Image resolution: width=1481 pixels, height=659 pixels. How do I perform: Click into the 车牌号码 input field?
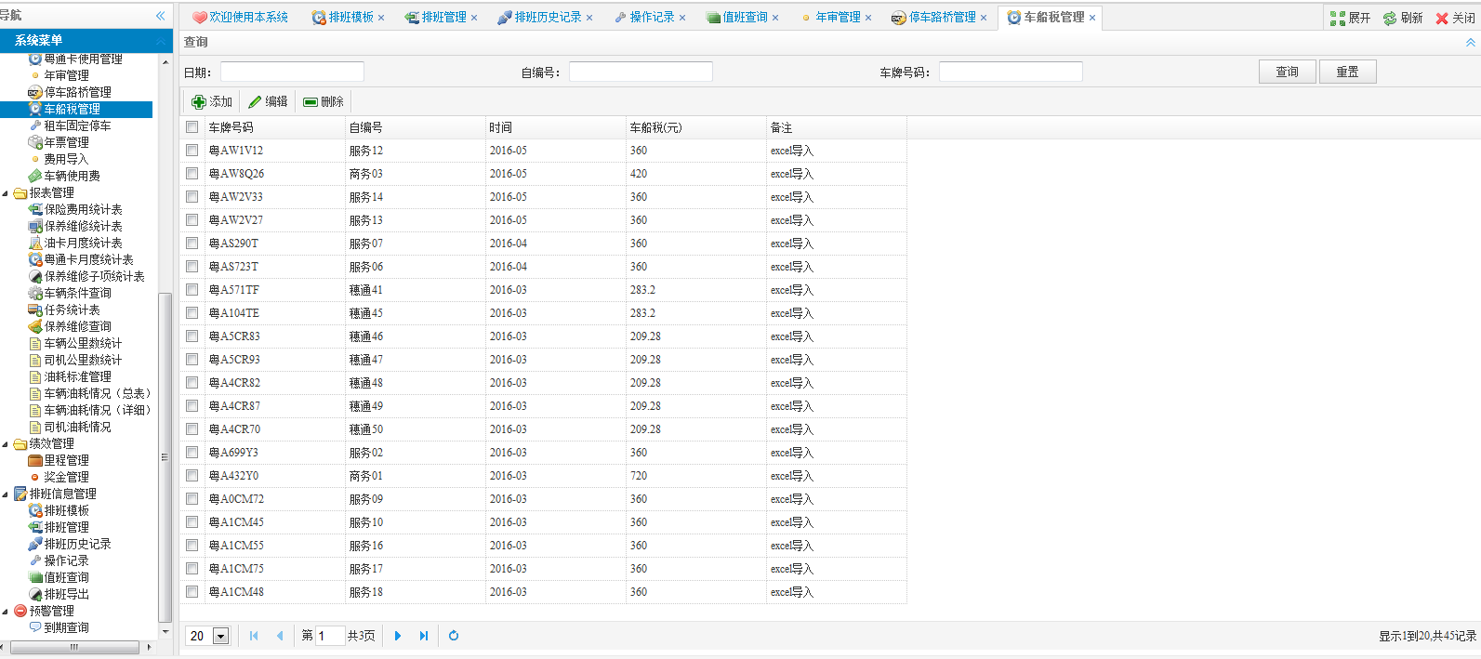click(1010, 72)
